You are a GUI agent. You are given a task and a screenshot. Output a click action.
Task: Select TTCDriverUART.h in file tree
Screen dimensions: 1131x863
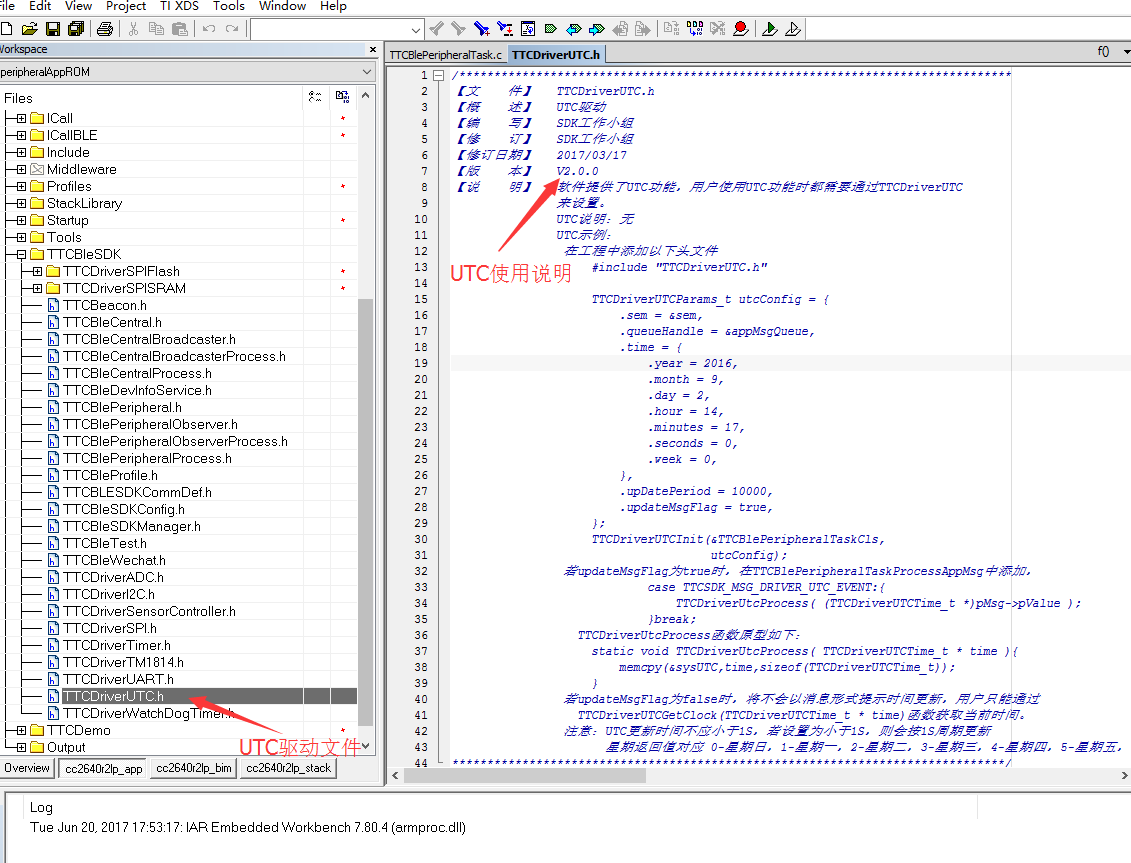click(118, 679)
